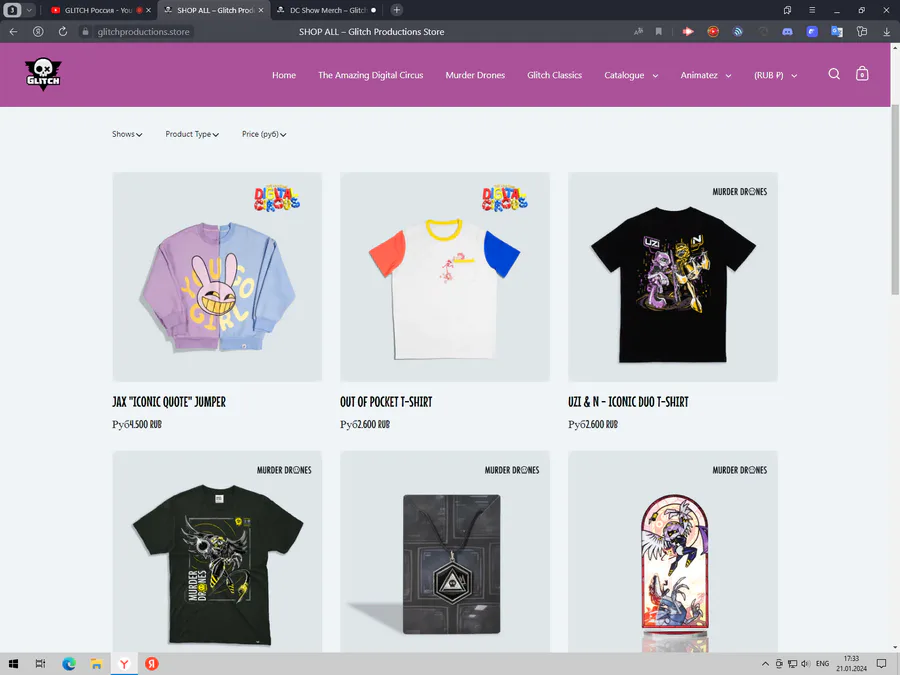
Task: Open Yandex profile icon beside back arrow
Action: 38,32
